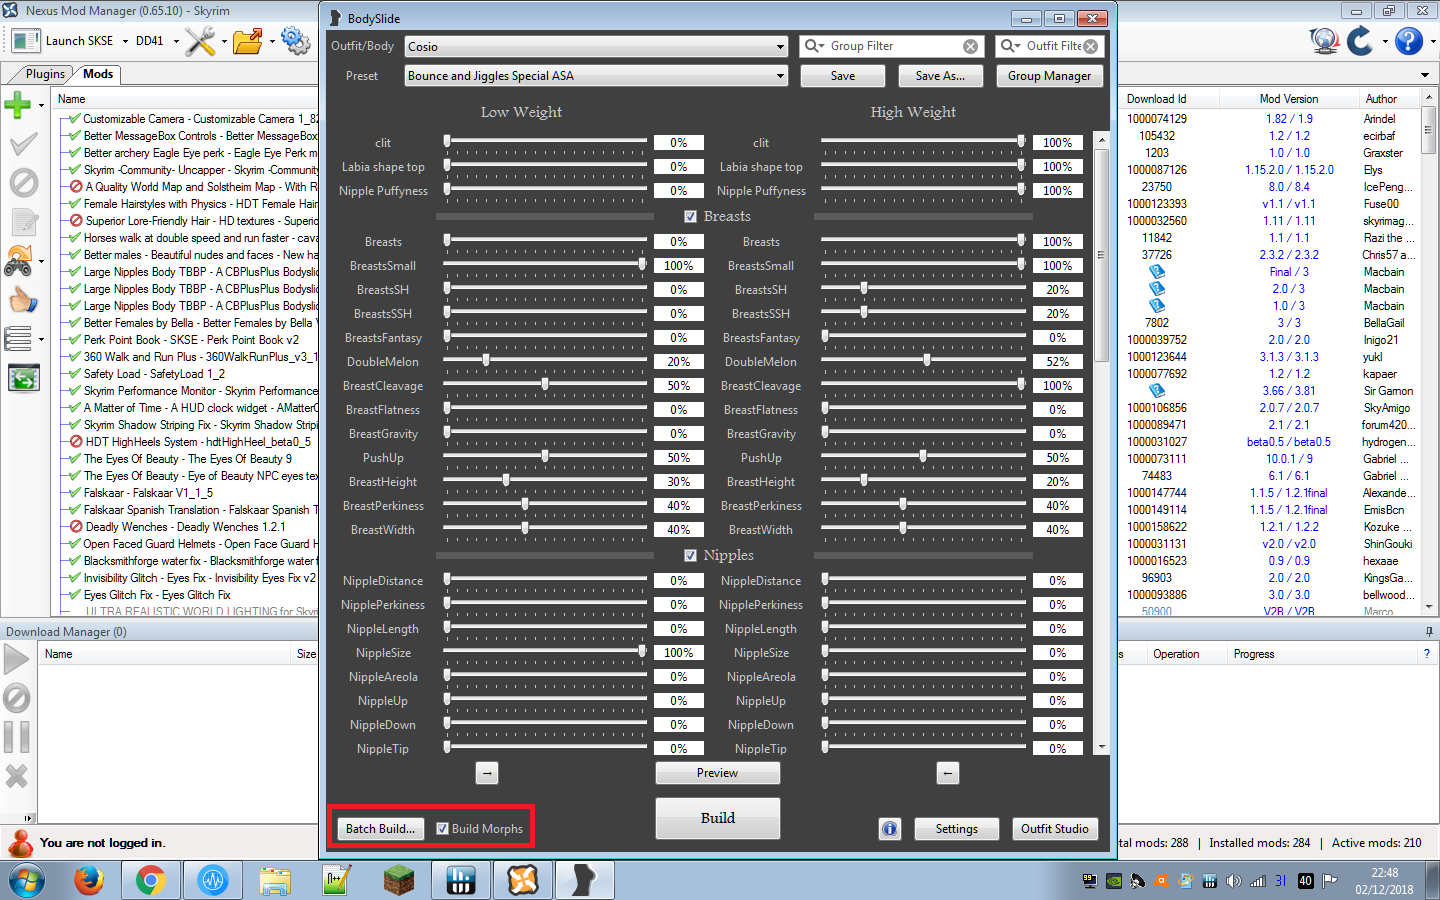Uncheck the Build Morphs checkbox

click(442, 829)
